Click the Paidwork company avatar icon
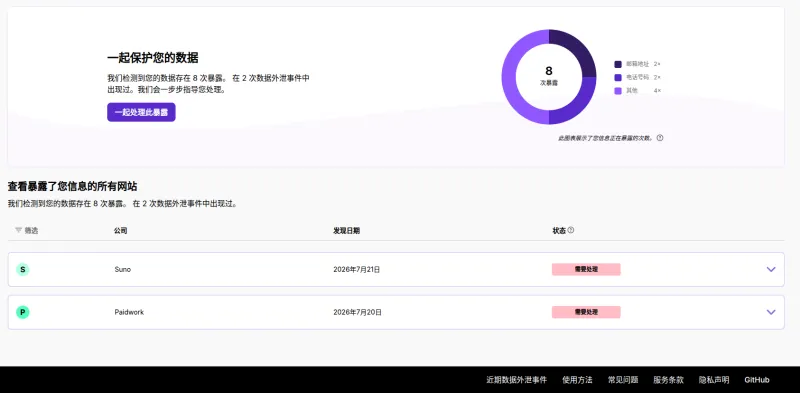The width and height of the screenshot is (800, 393). [22, 312]
